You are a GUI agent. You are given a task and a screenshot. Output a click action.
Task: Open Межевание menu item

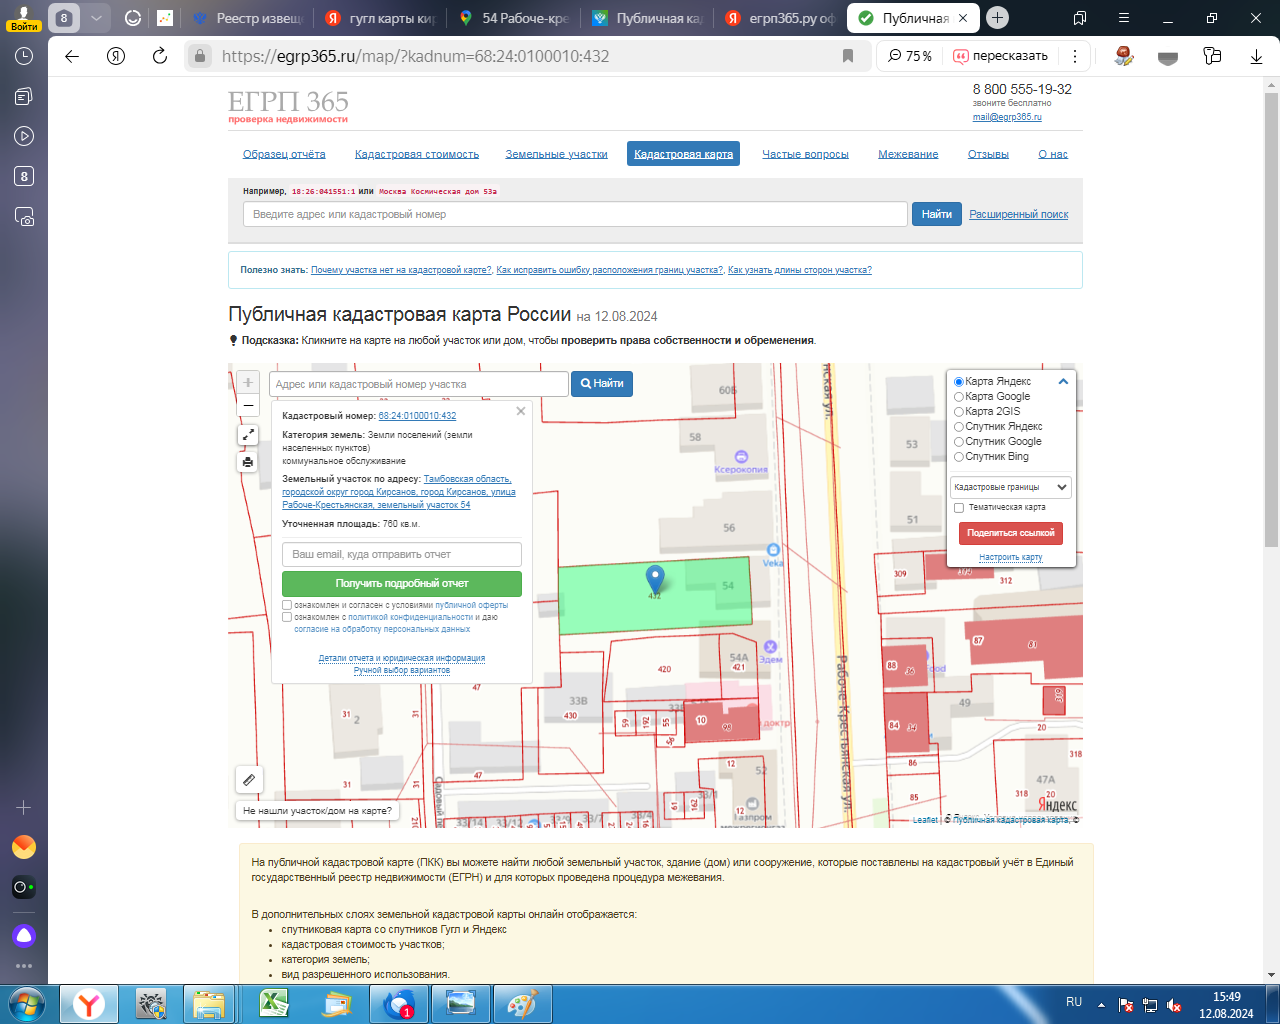coord(908,154)
